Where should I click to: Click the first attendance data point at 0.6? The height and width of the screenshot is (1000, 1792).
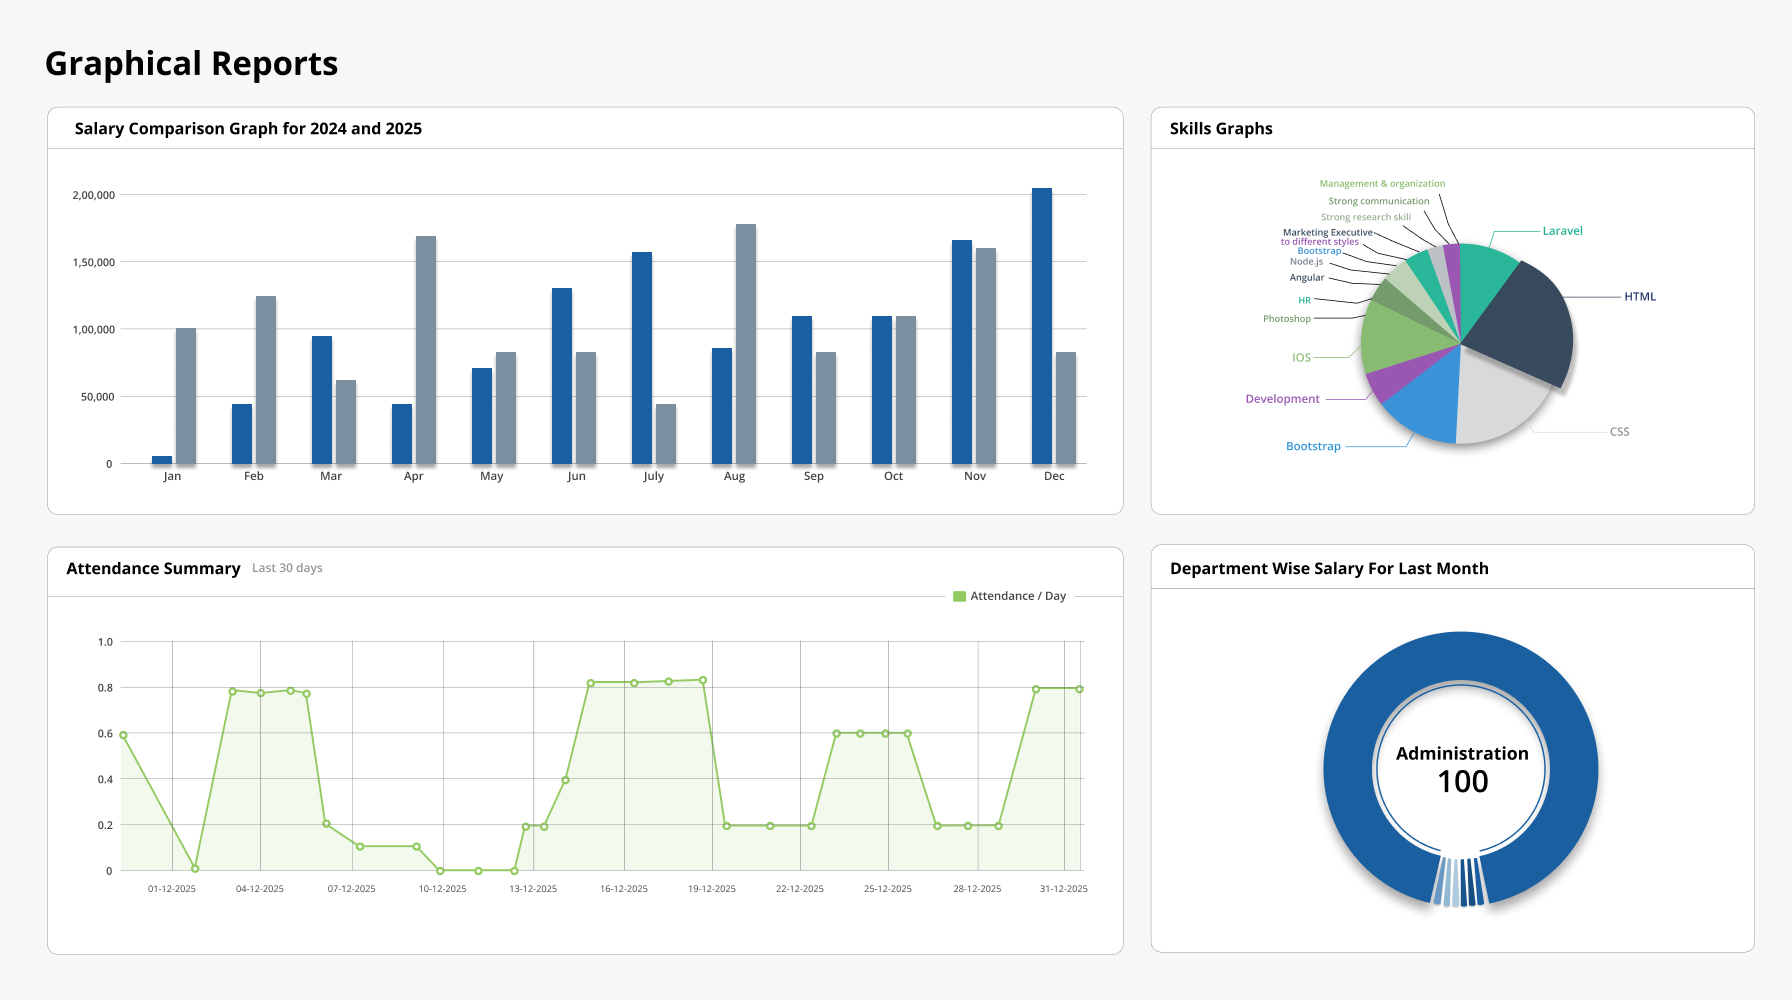pos(123,735)
